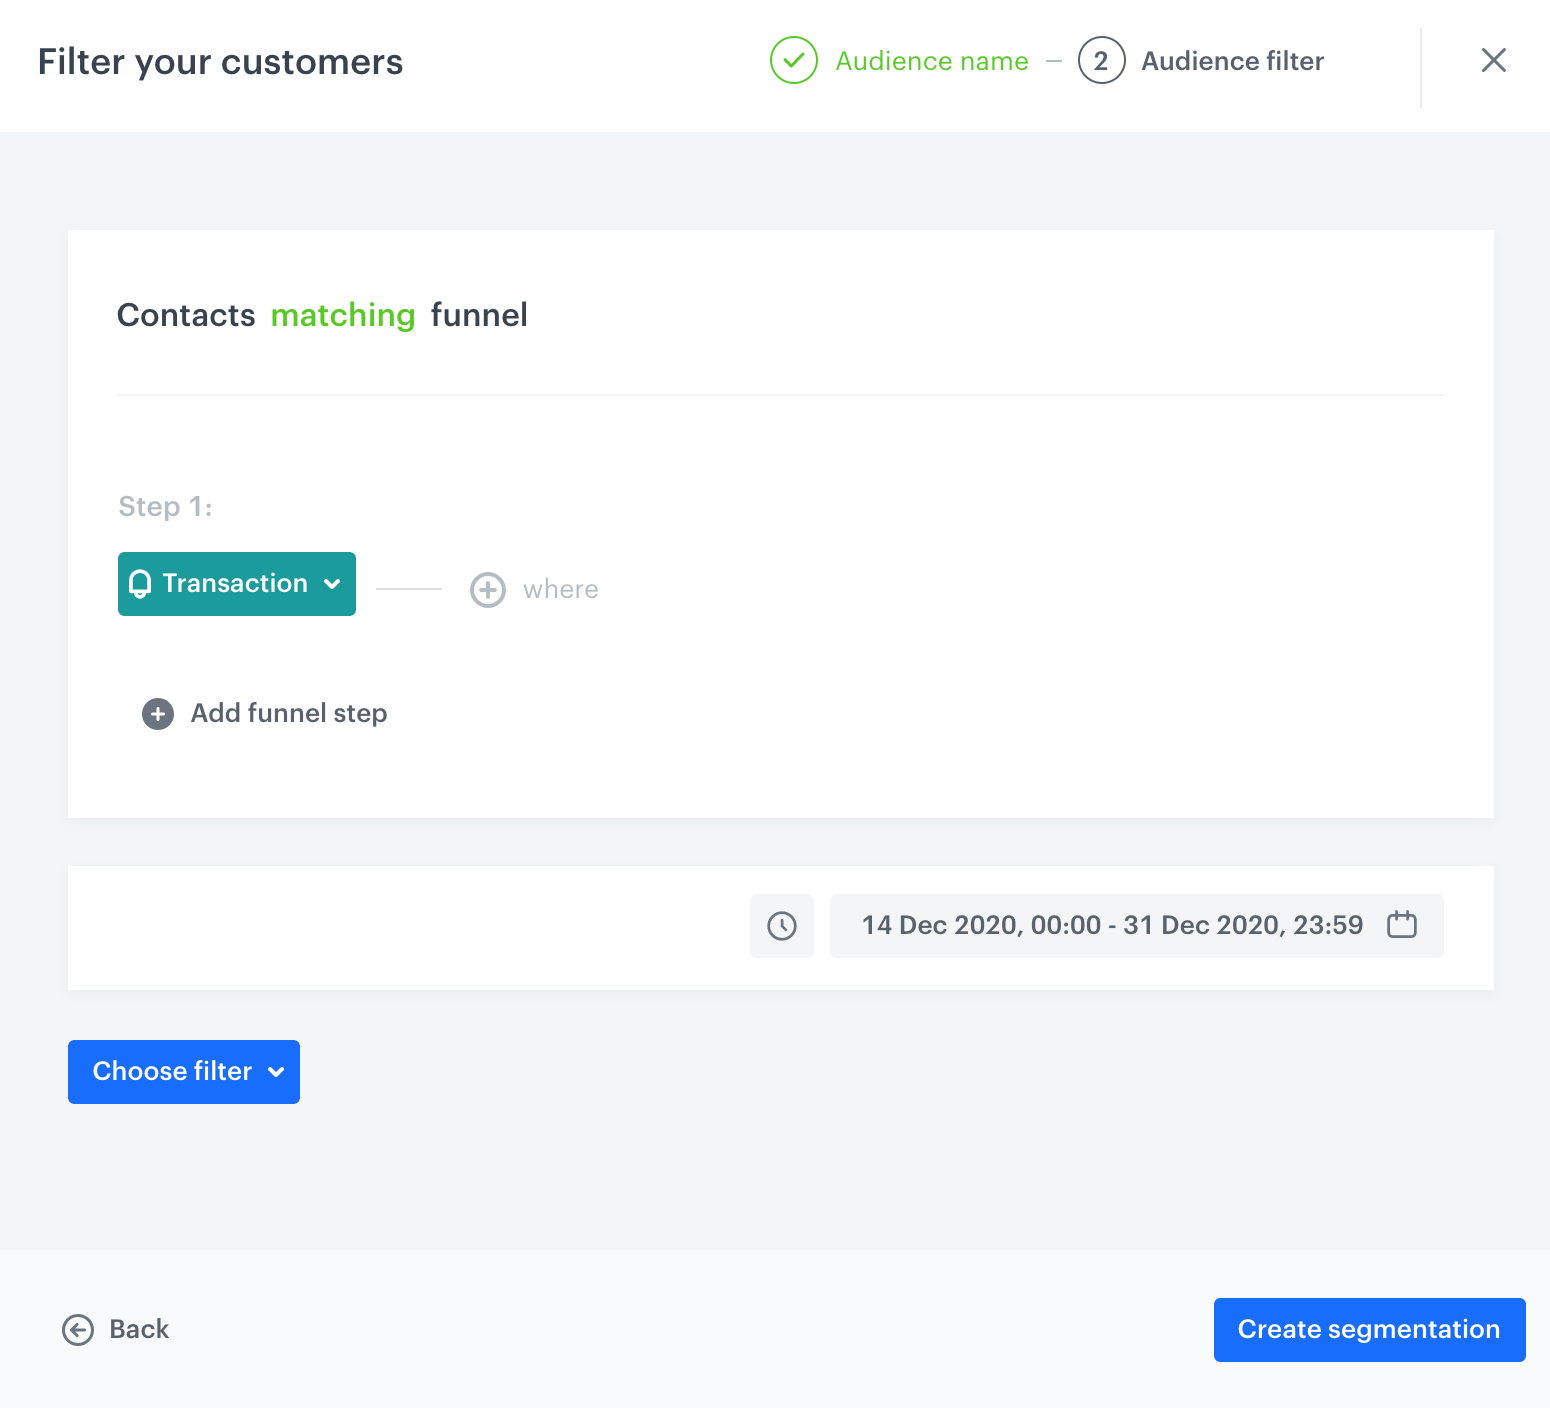Toggle the green 'matching' condition word
This screenshot has width=1550, height=1408.
[343, 316]
